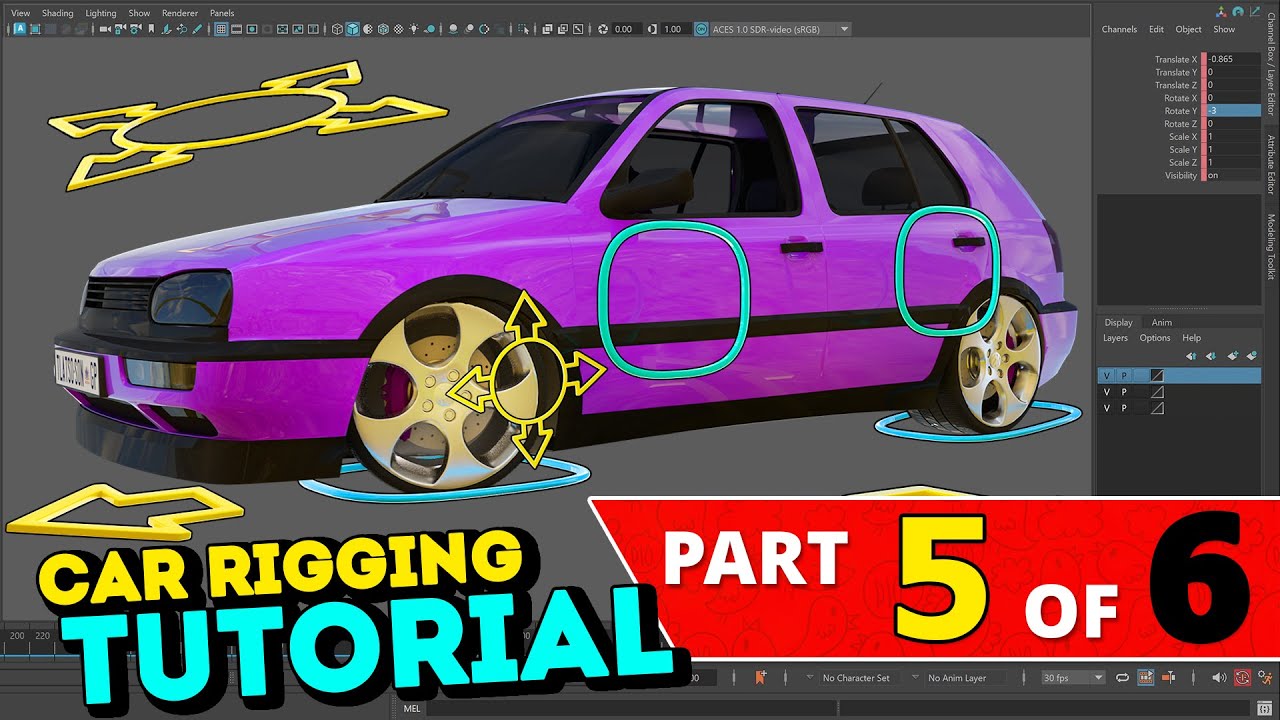Toggle the viewport Grid icon
Screen dimensions: 1280x720
click(221, 29)
